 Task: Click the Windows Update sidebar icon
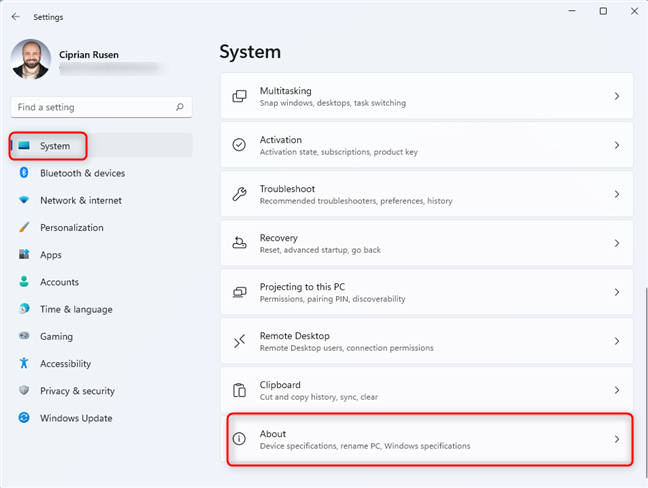[24, 418]
